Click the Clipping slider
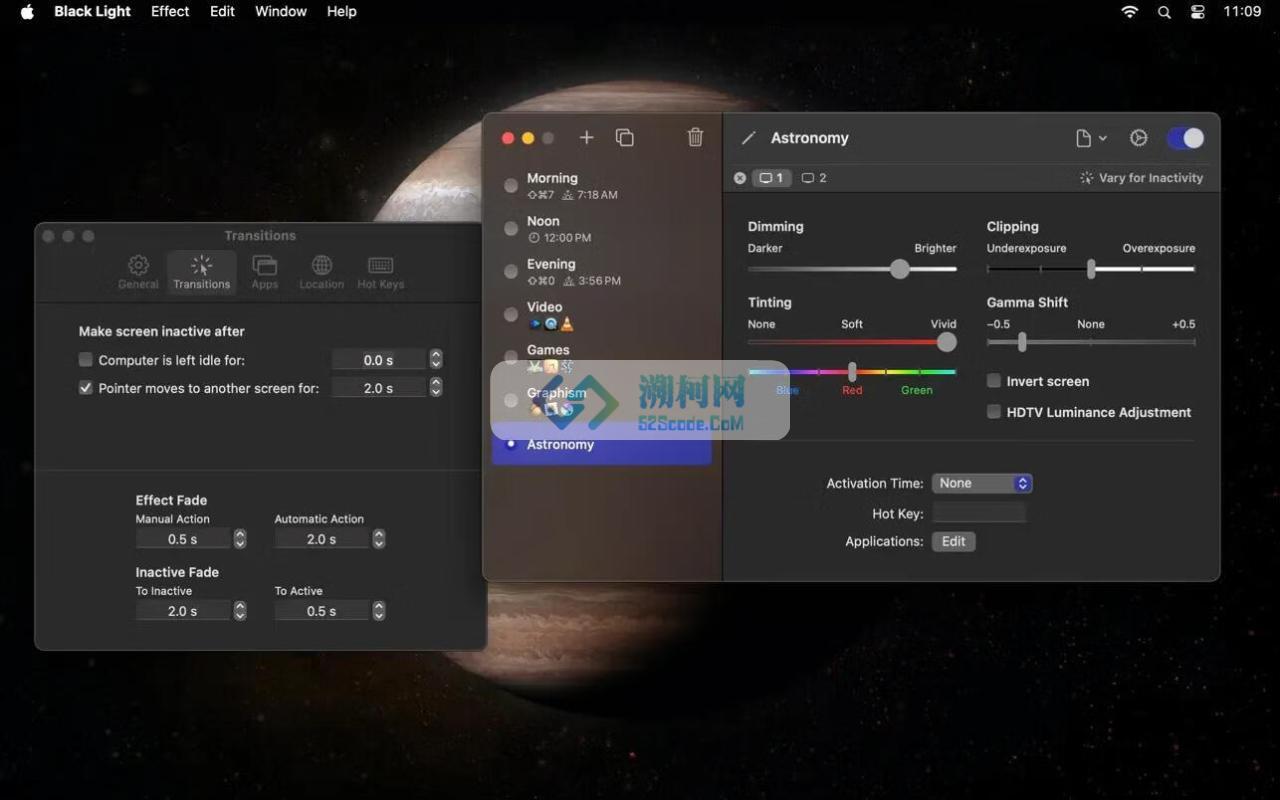1280x800 pixels. [1091, 269]
